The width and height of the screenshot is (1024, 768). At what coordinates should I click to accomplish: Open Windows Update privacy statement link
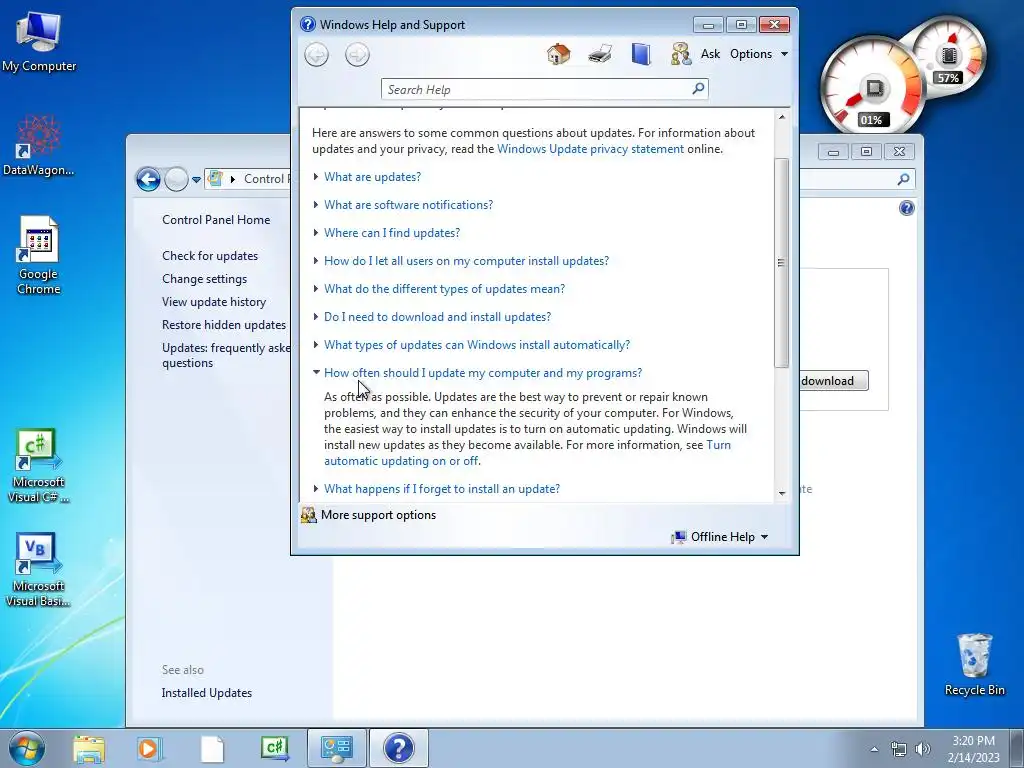click(x=590, y=149)
